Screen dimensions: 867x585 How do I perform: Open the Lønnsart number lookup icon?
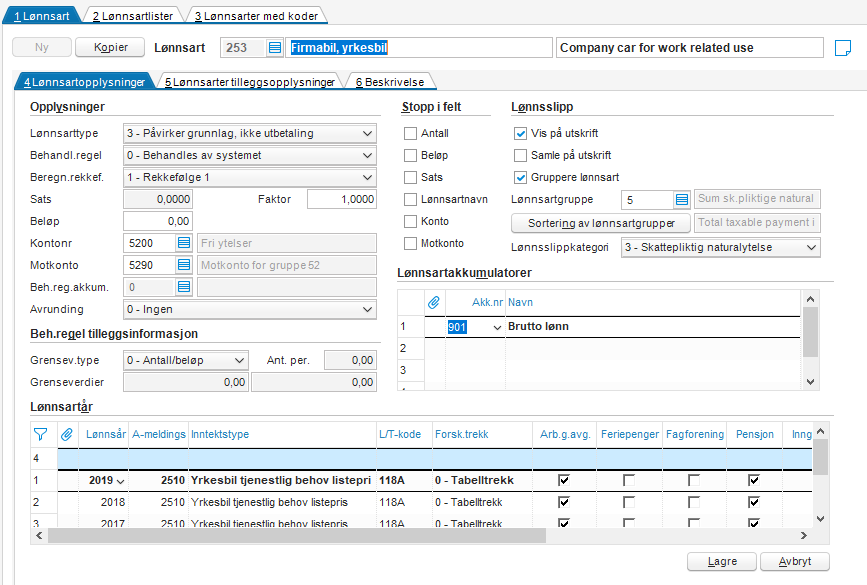coord(275,48)
